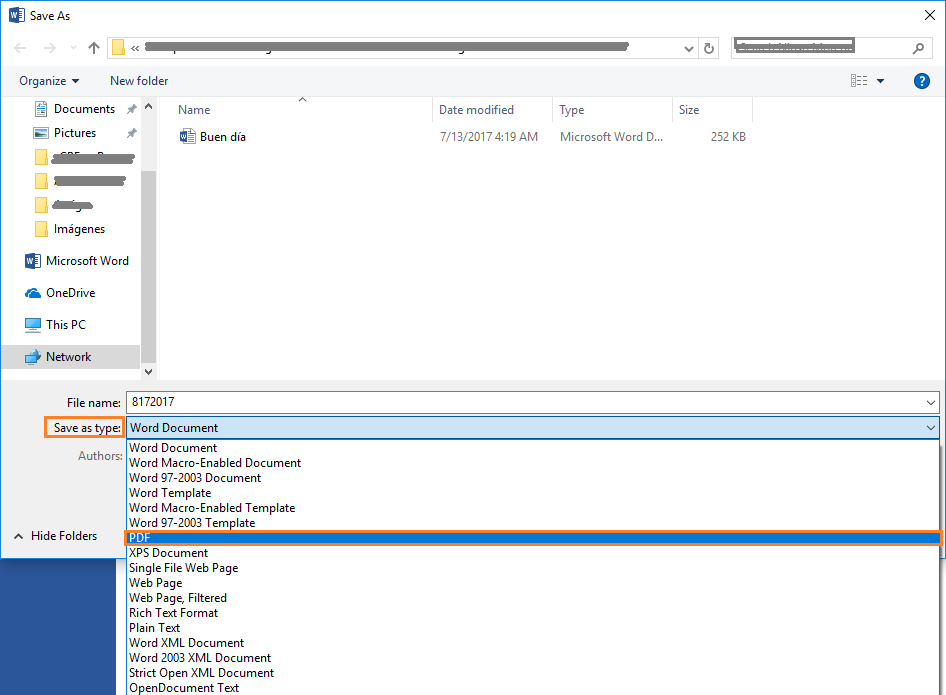Click the Word icon in title bar

point(17,15)
